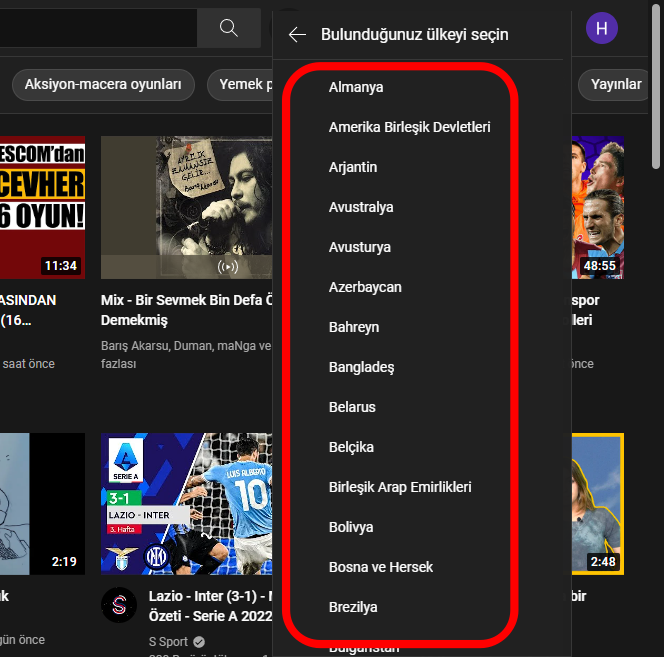Choose Amerika Birleşik Devletleri

point(409,127)
